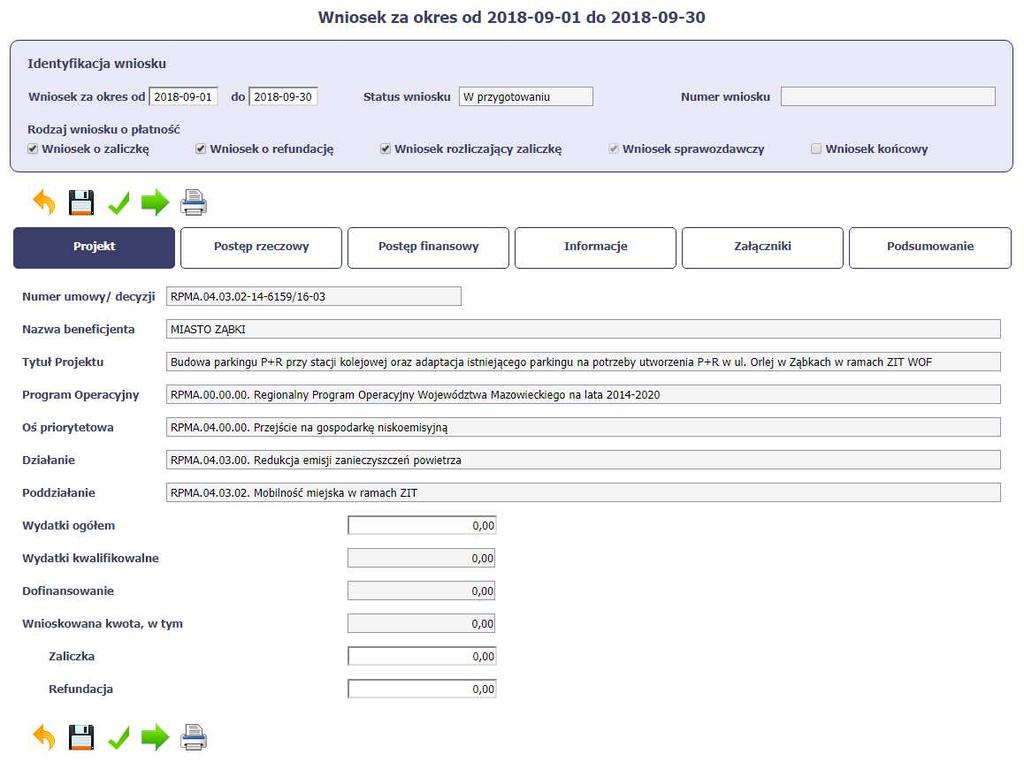Click the period start date field 2018-09-01
This screenshot has height=762, width=1024.
[x=184, y=97]
